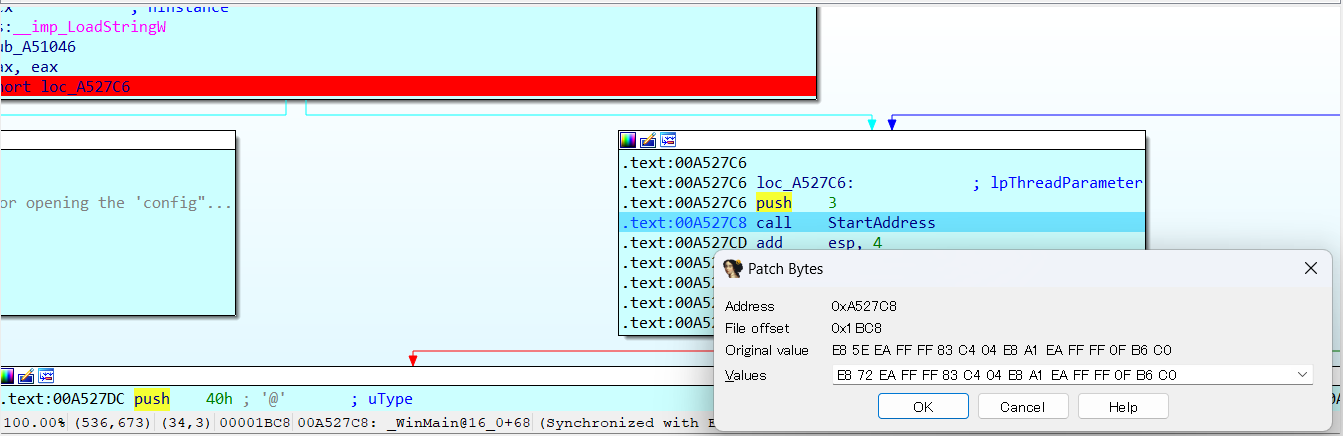Open Help for Patch Bytes
This screenshot has width=1343, height=436.
1122,406
